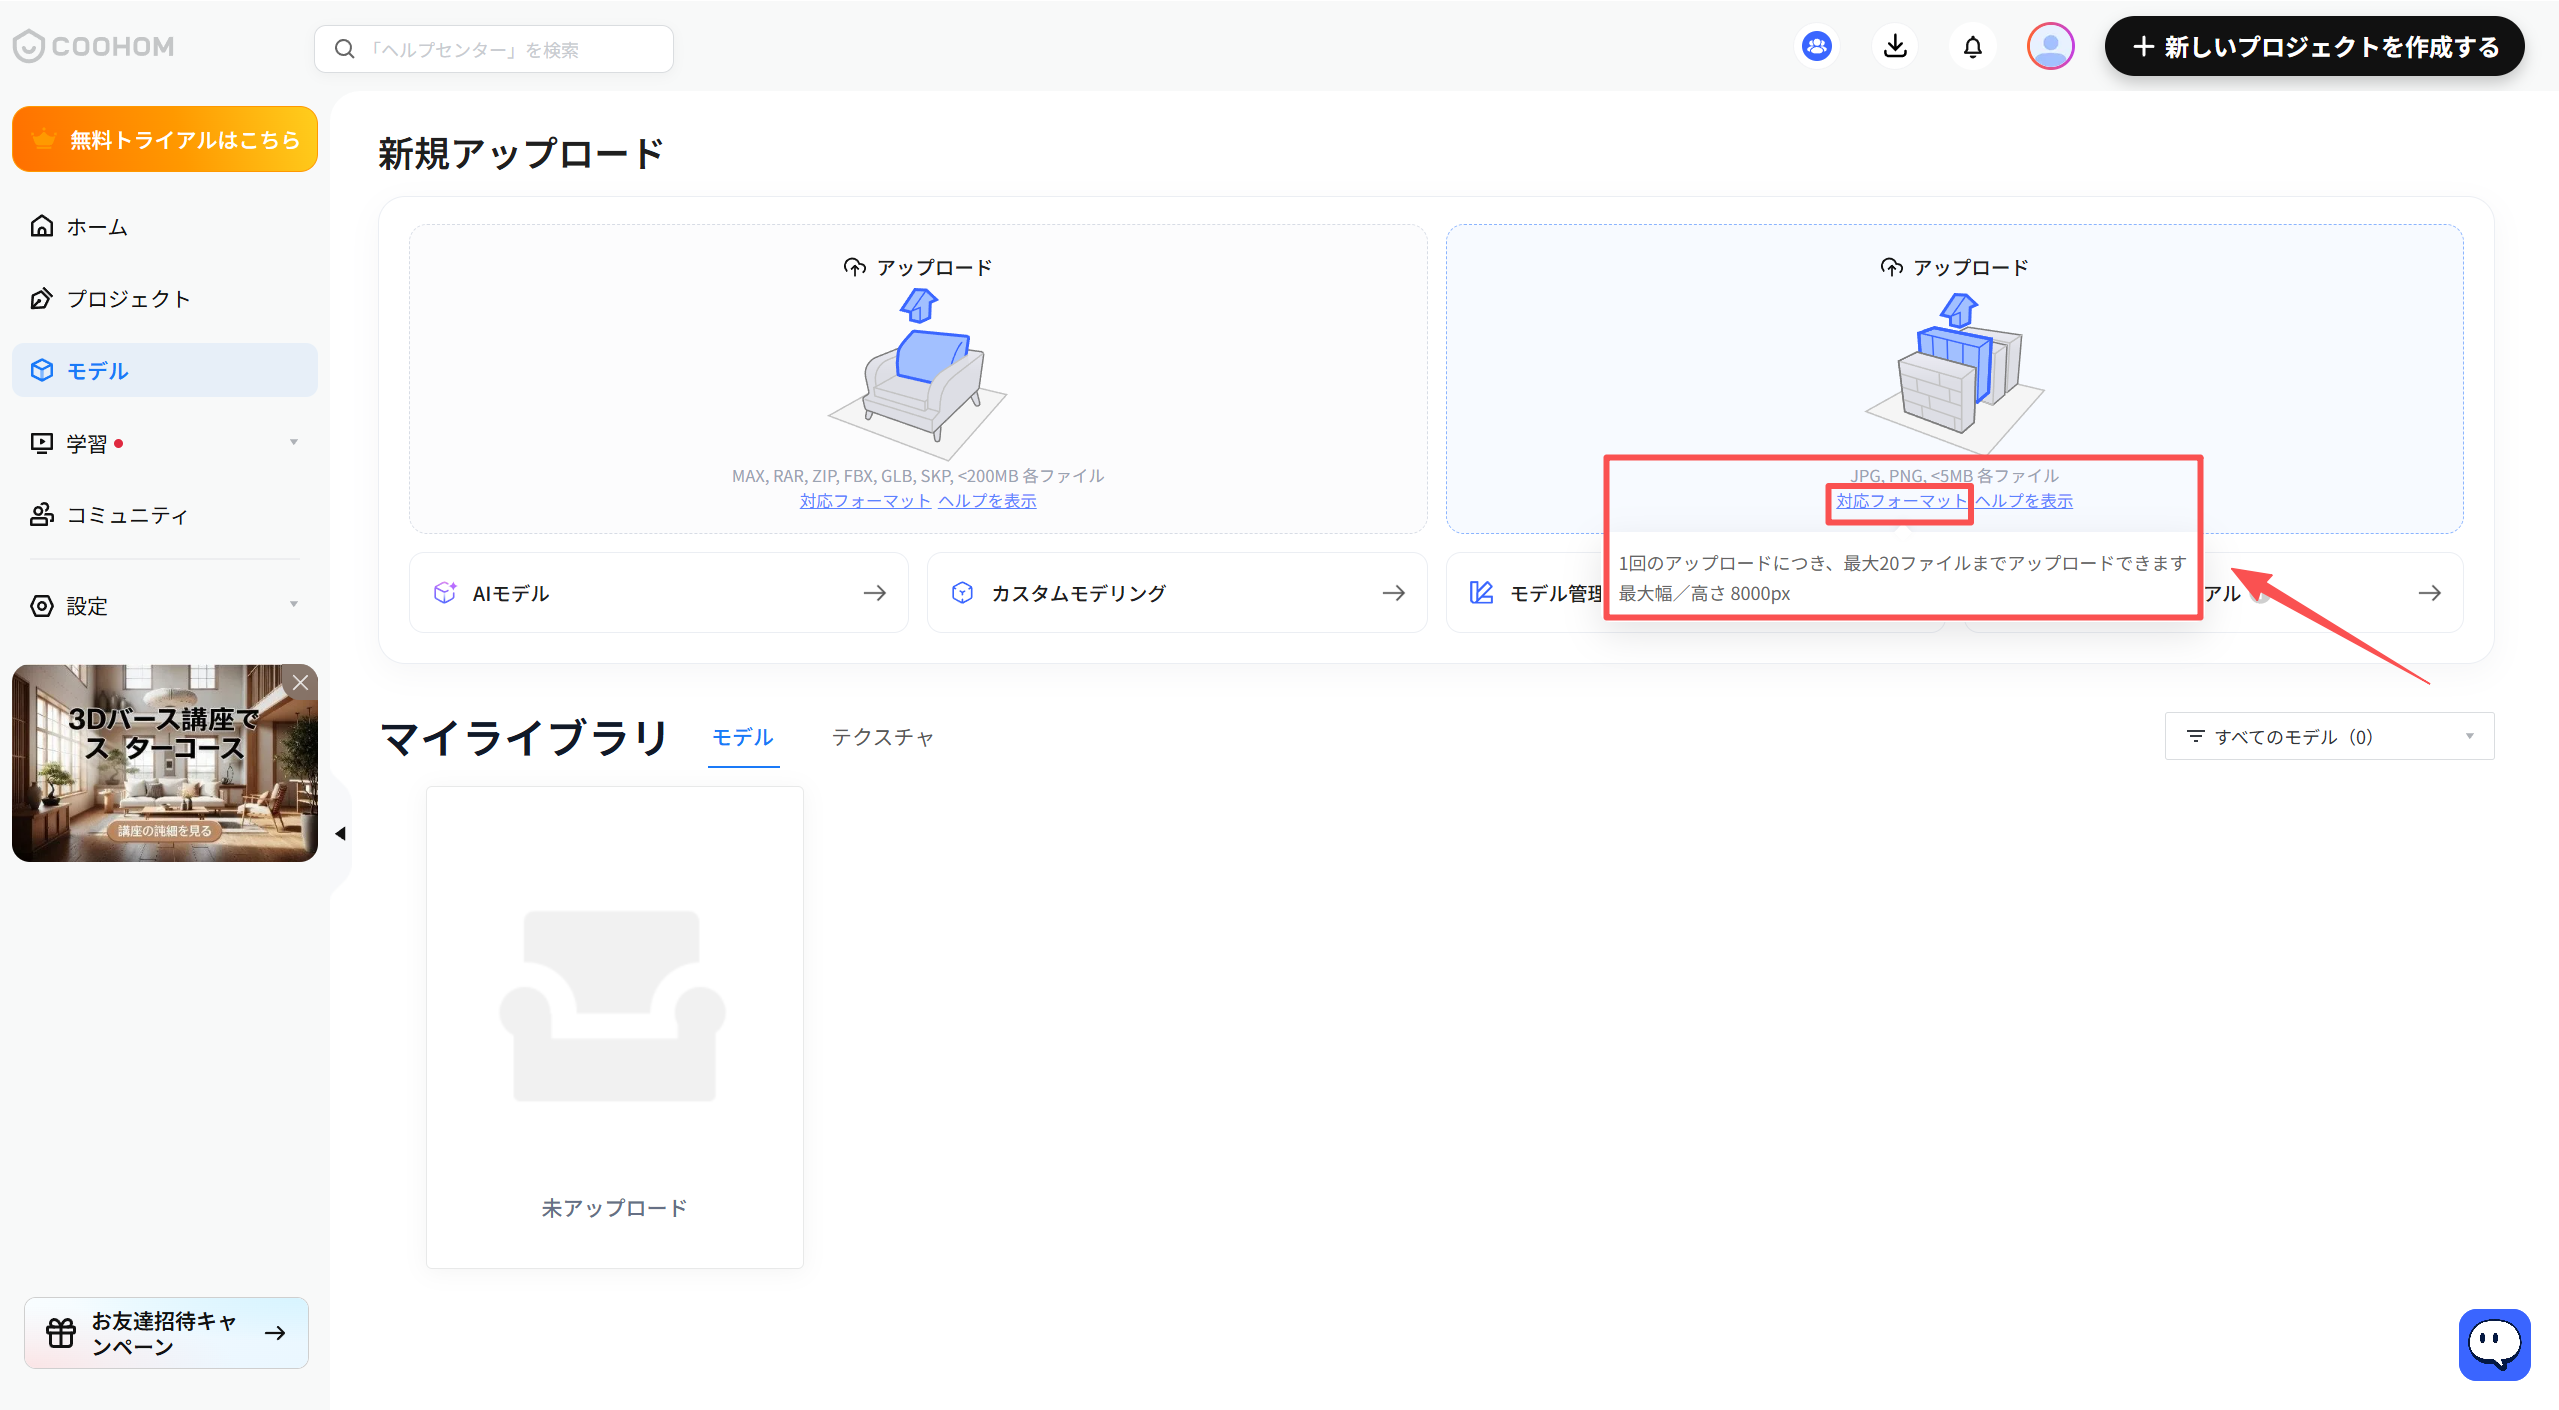
Task: Click 新しいプロジェクトを作成する button
Action: point(2314,46)
